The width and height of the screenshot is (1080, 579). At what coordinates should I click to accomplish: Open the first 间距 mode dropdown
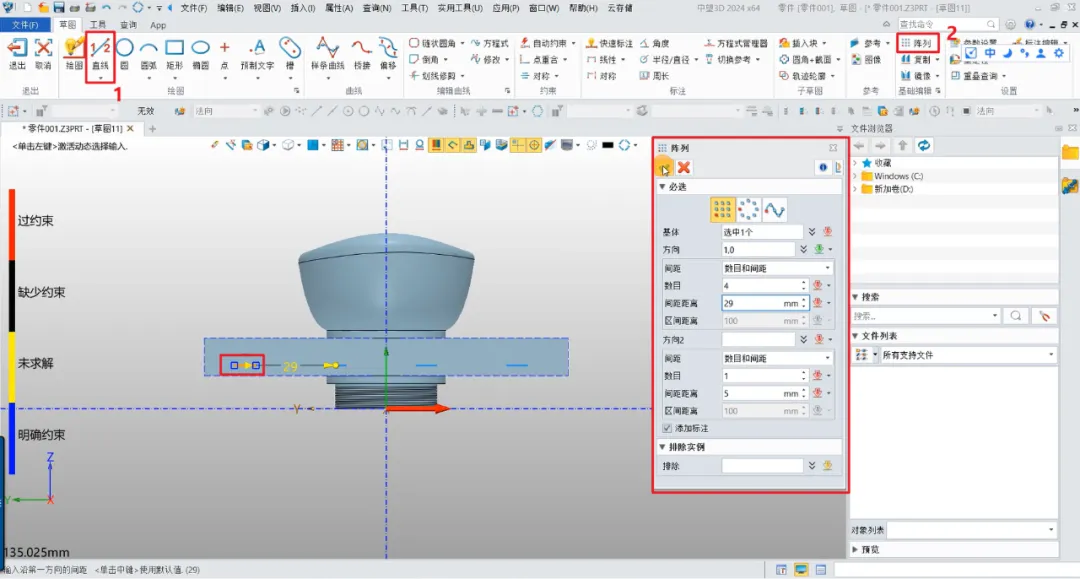[777, 268]
